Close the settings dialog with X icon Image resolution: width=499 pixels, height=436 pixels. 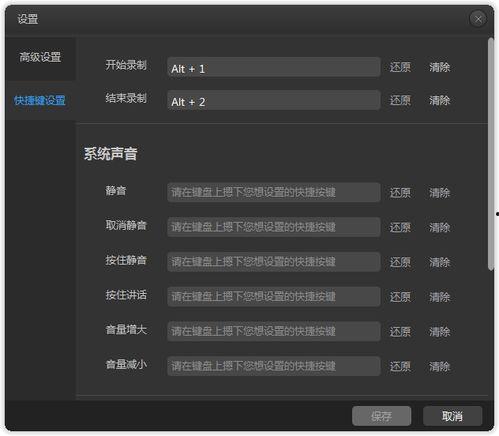pos(478,19)
